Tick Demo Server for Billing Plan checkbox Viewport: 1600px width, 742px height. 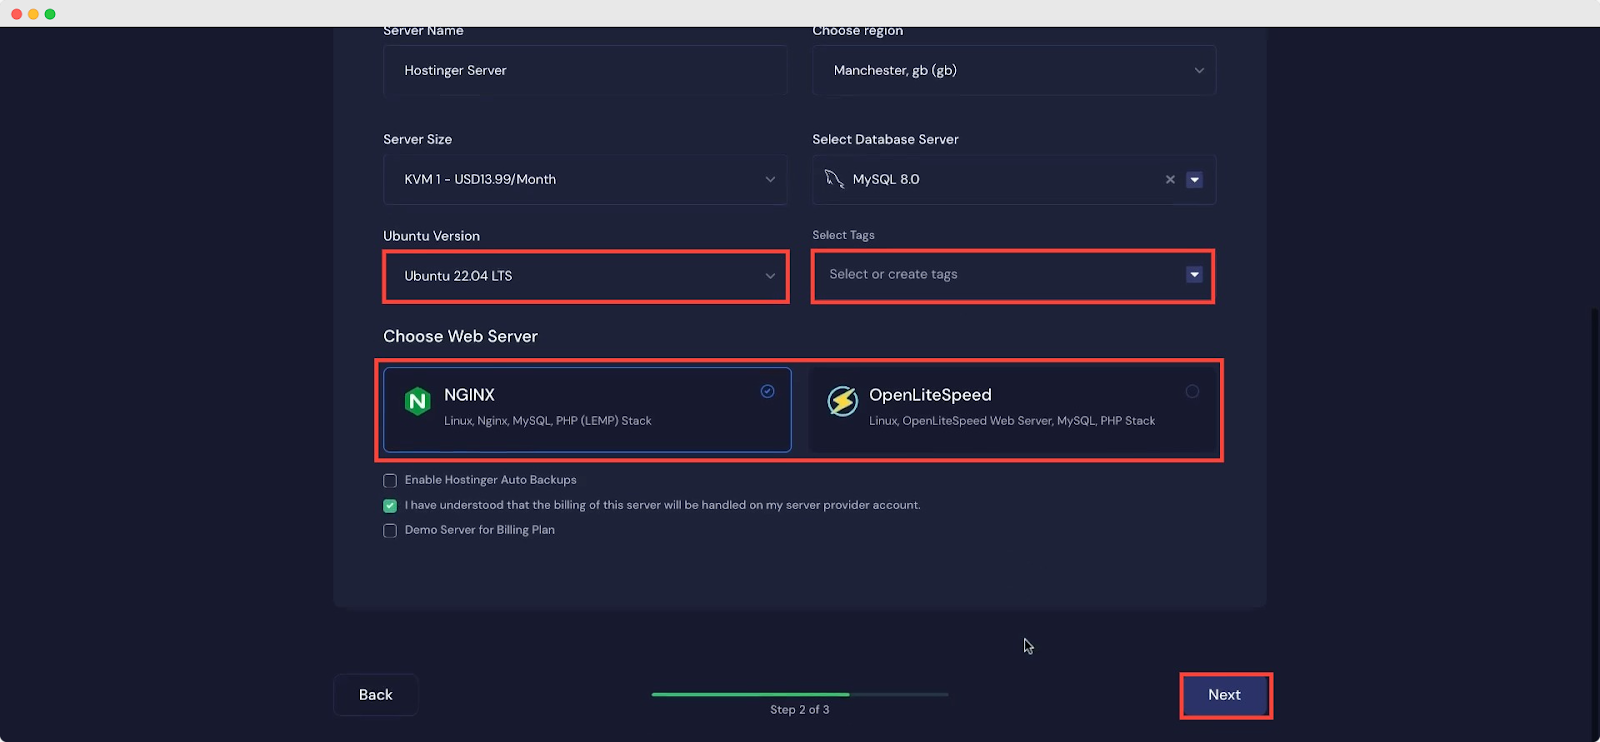click(x=390, y=531)
